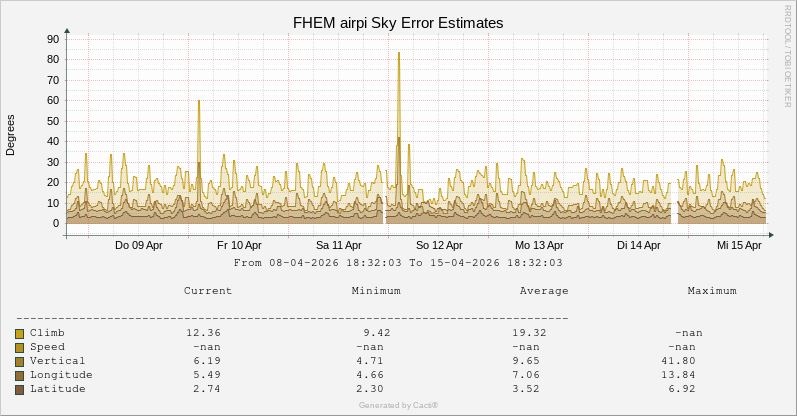
Task: Select the 'Do 09 Apr' date label
Action: (139, 245)
